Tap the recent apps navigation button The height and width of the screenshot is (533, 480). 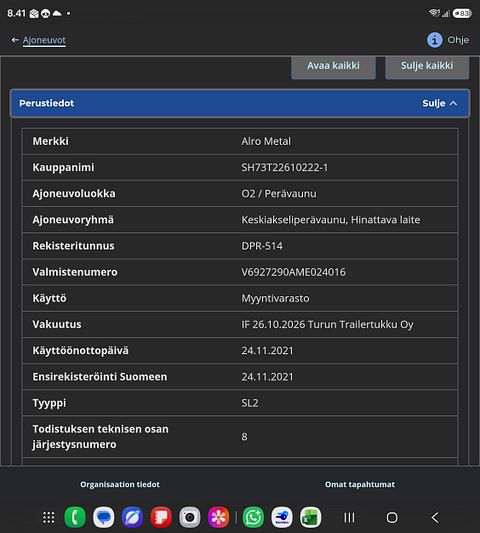click(349, 518)
